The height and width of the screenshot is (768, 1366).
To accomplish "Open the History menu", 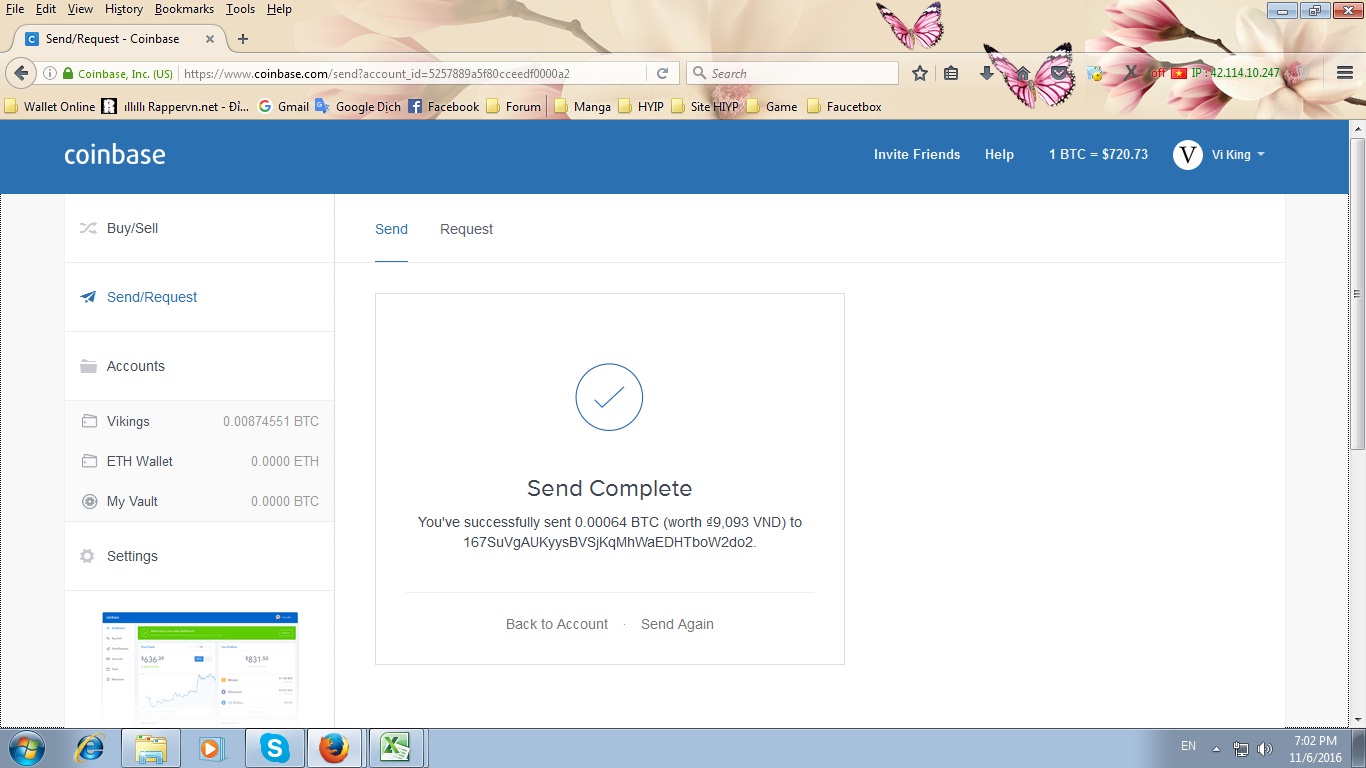I will pyautogui.click(x=124, y=9).
